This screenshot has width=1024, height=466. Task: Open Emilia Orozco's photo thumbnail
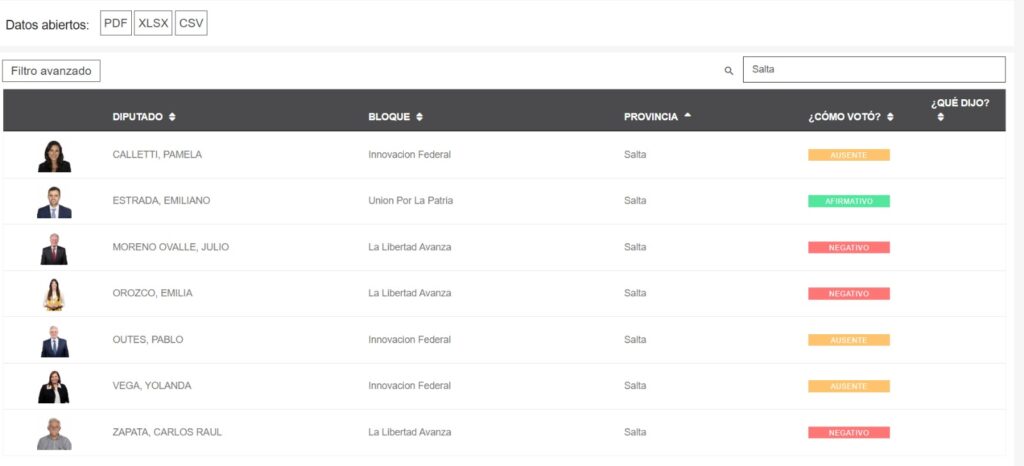[x=54, y=295]
